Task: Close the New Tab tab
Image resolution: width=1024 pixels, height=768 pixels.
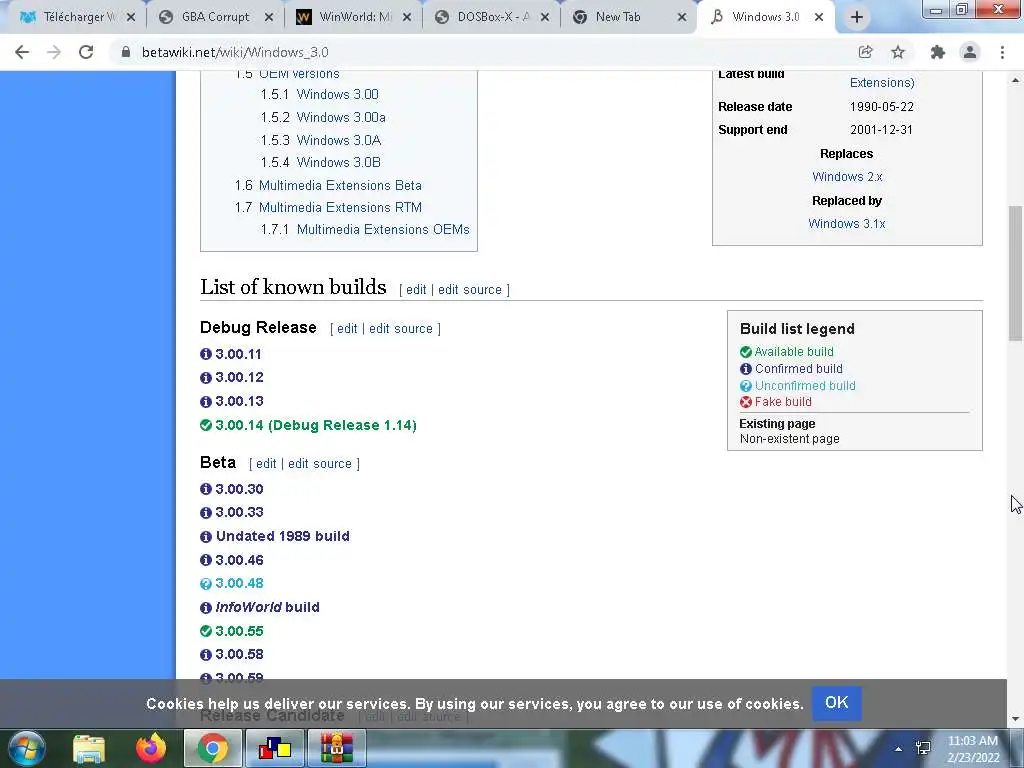Action: pyautogui.click(x=682, y=18)
